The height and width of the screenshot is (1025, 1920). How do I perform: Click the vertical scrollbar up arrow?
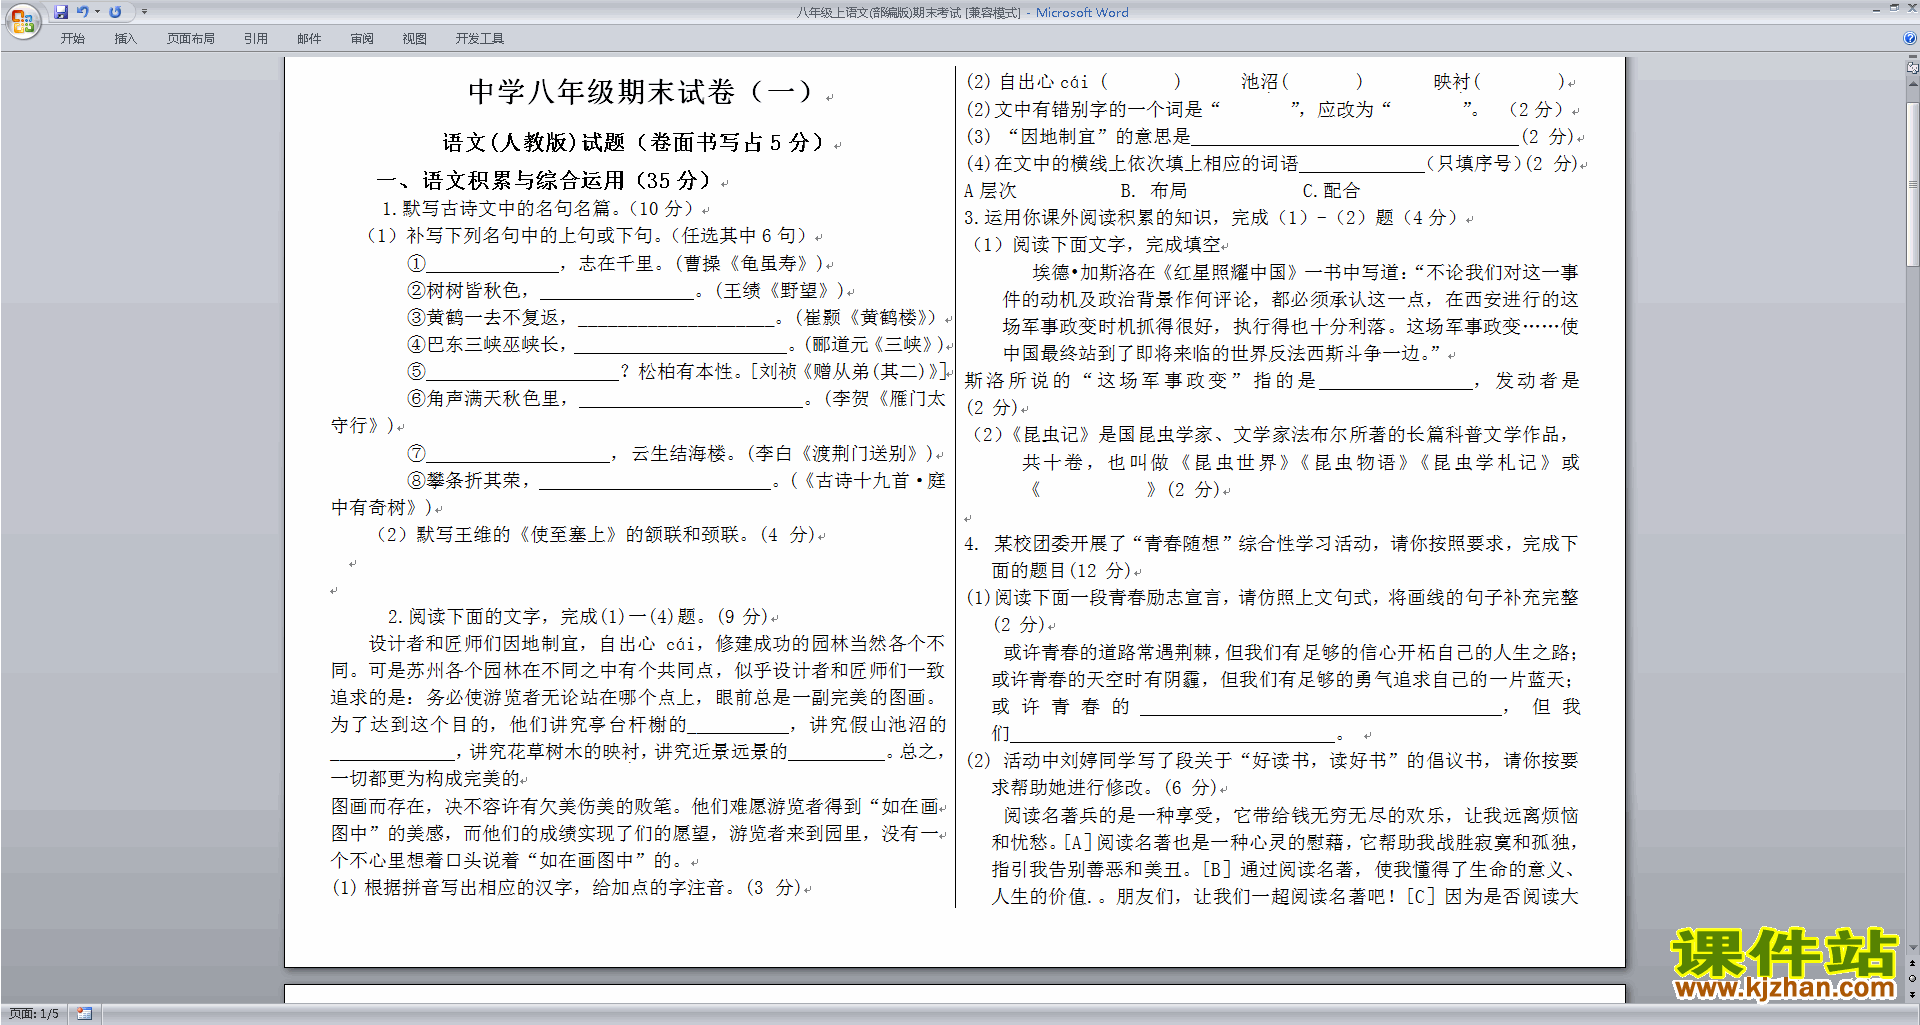1913,85
